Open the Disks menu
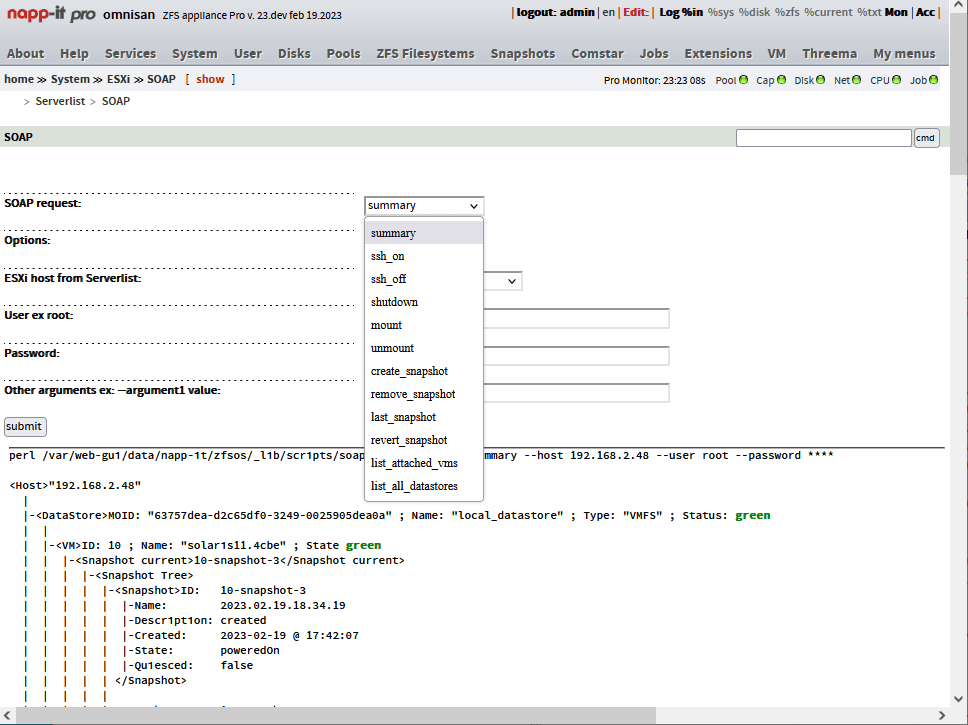 pos(294,54)
